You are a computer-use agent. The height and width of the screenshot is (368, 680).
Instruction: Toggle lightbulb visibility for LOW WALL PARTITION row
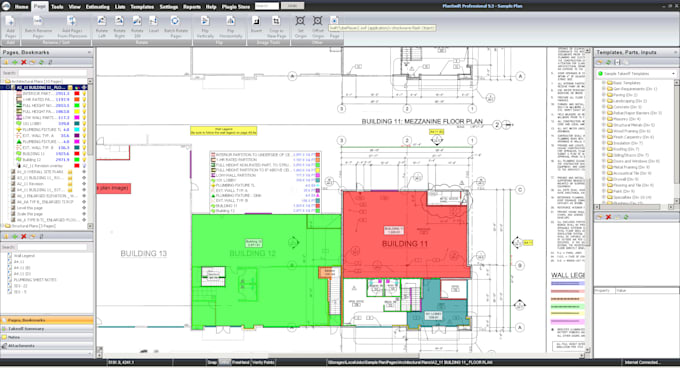[x=84, y=117]
